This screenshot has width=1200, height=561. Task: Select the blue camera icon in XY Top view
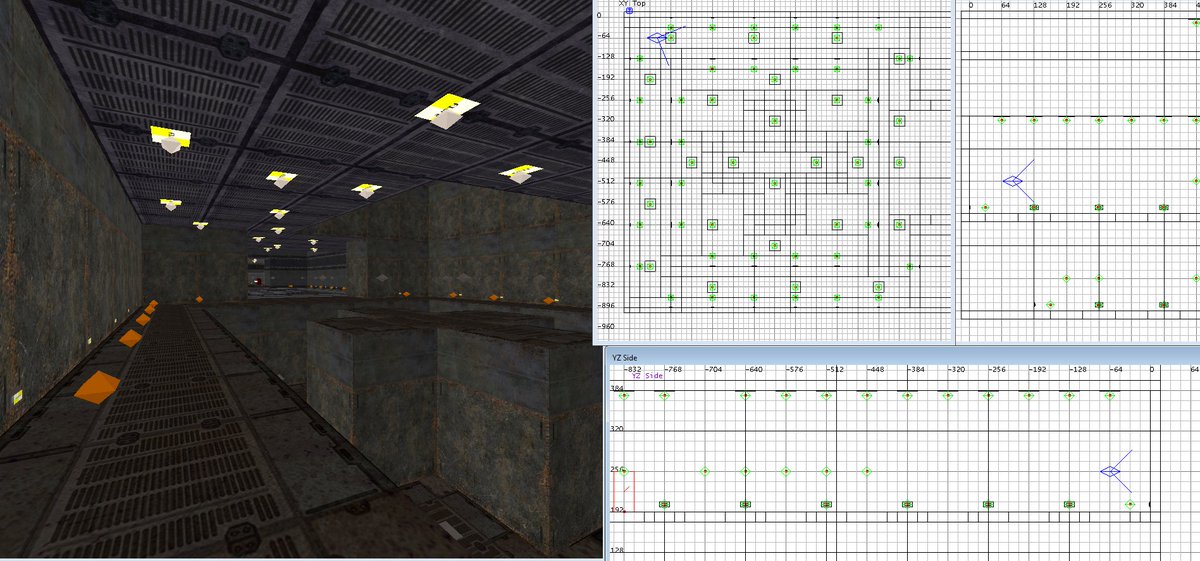657,38
